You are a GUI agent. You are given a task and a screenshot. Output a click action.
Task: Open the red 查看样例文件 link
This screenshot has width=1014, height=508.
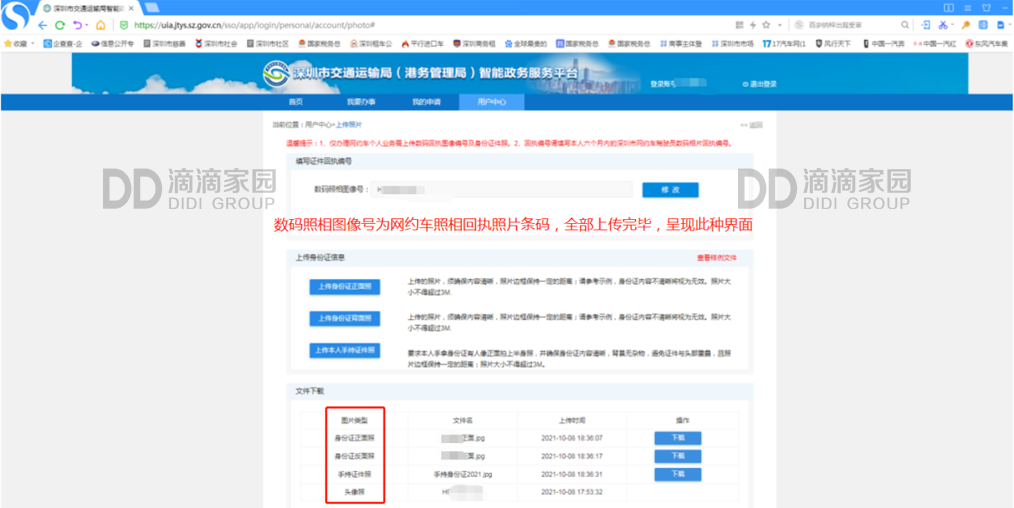click(x=717, y=257)
